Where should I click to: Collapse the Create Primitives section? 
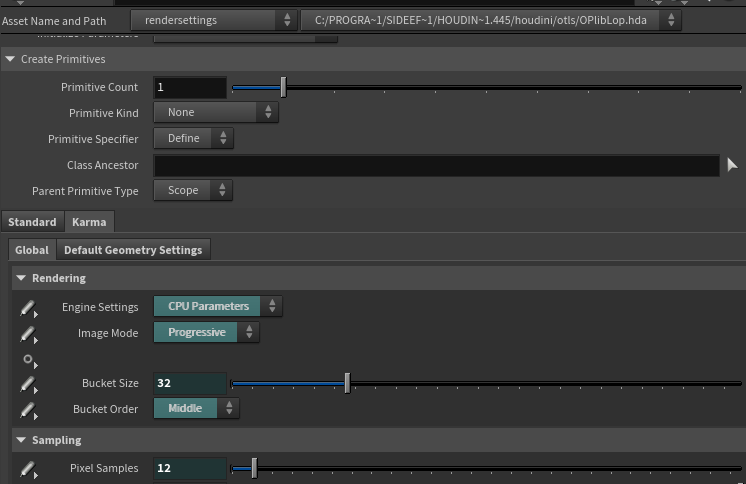point(10,59)
